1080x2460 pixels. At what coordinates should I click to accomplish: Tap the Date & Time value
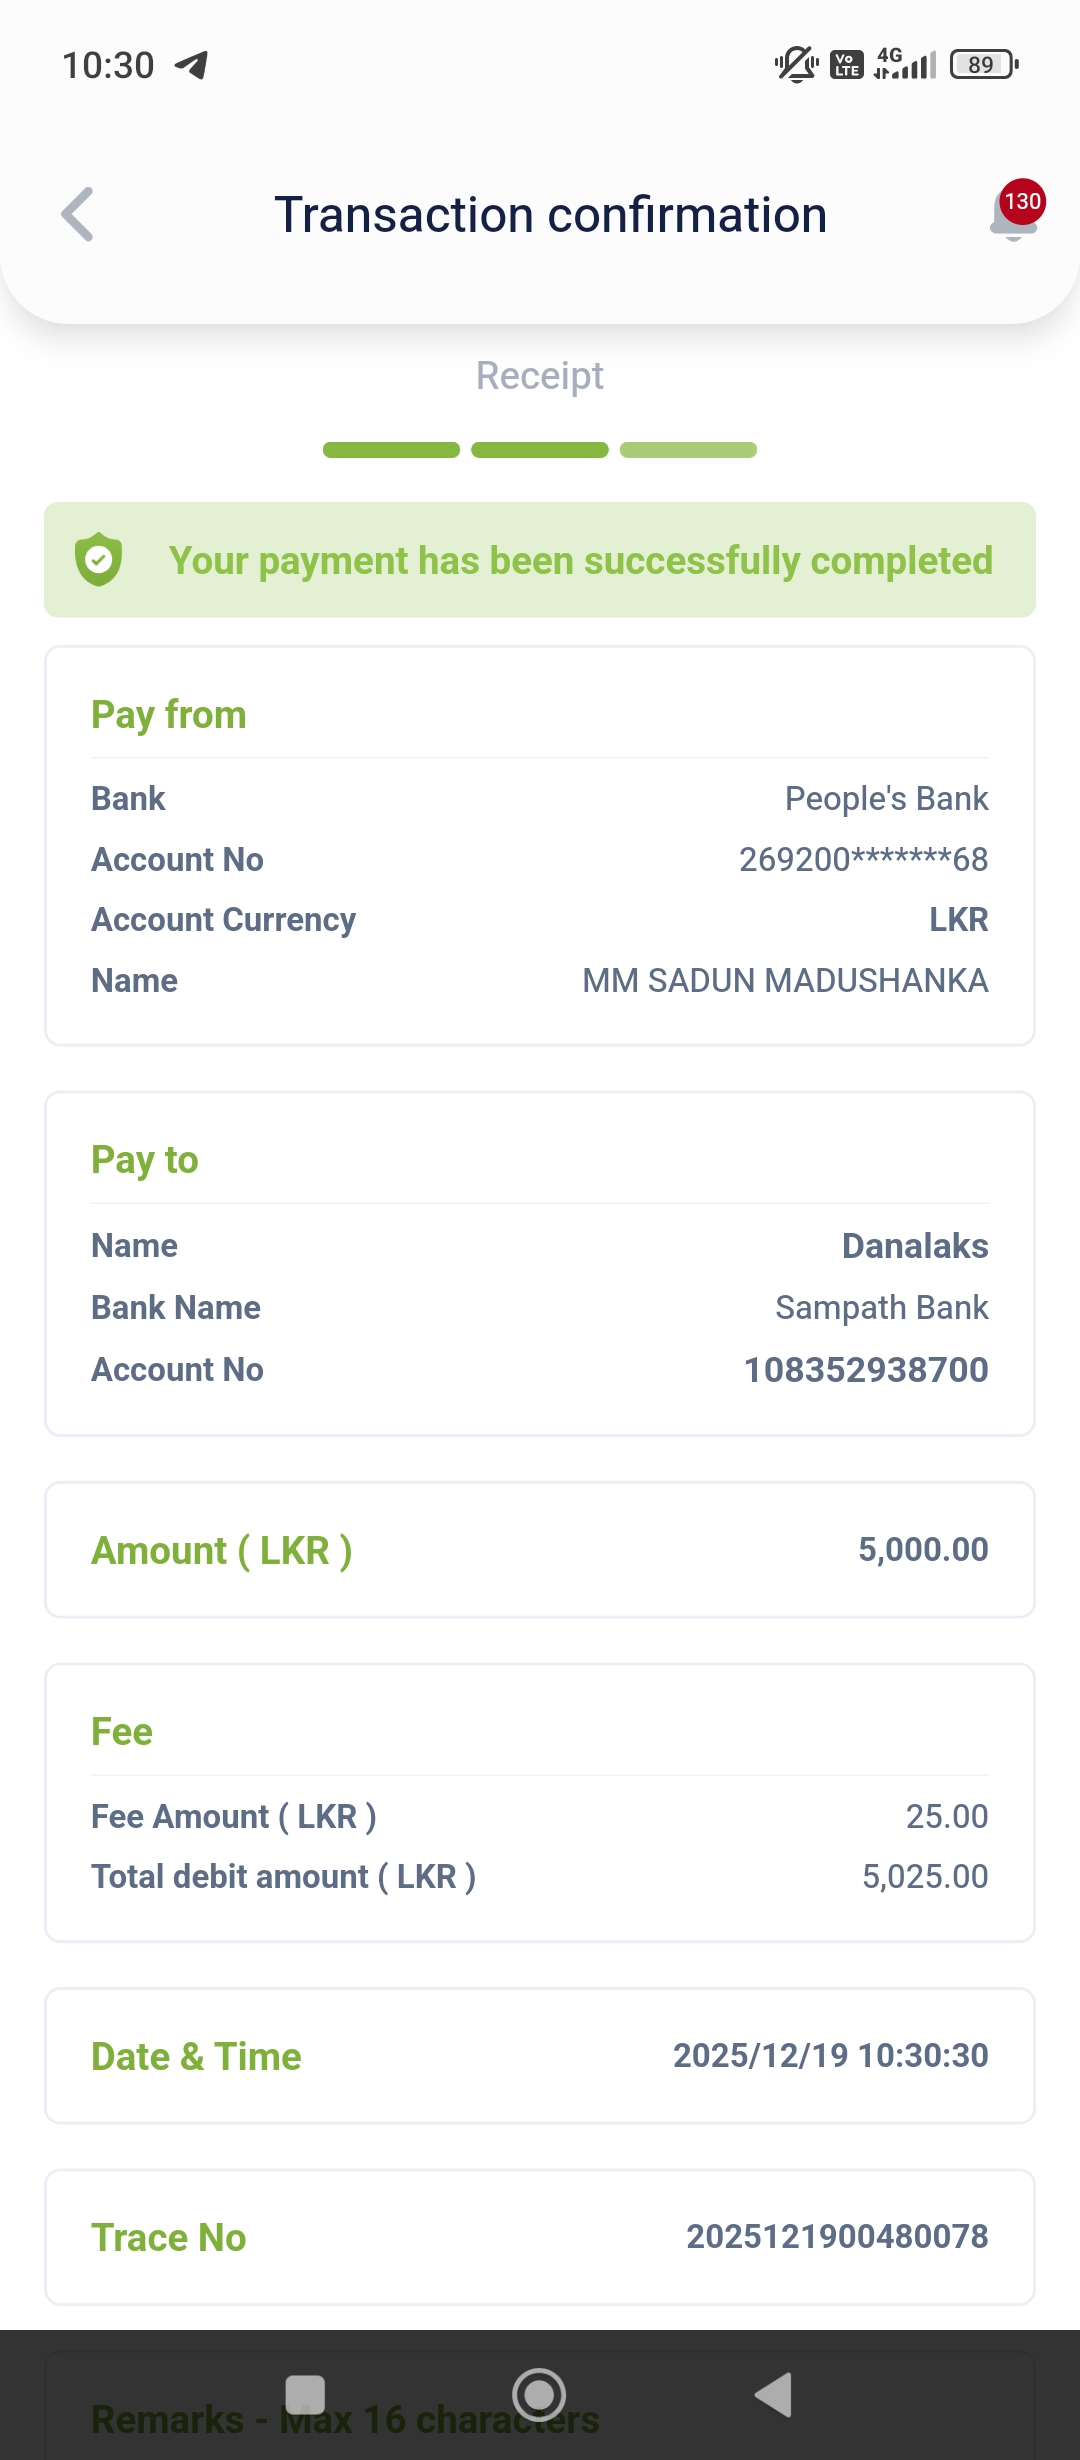830,2055
